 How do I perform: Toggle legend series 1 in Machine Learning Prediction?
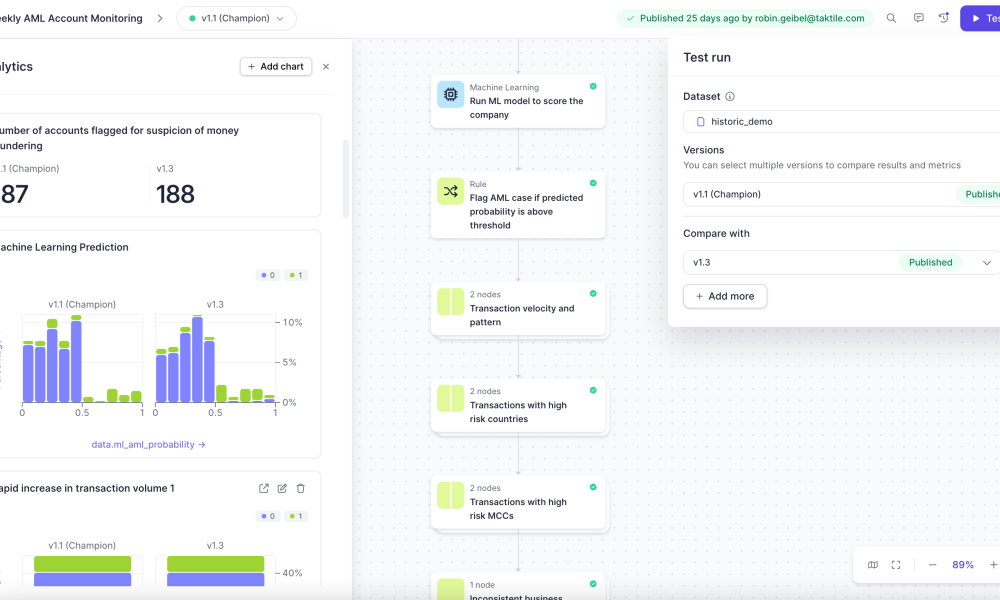[296, 275]
